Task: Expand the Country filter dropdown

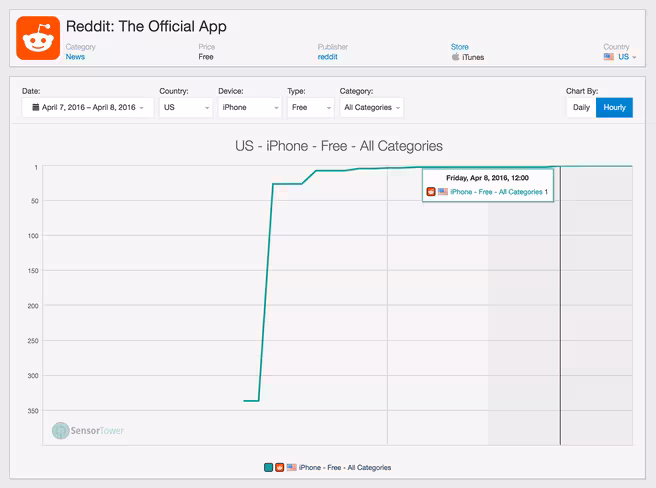Action: [x=186, y=108]
